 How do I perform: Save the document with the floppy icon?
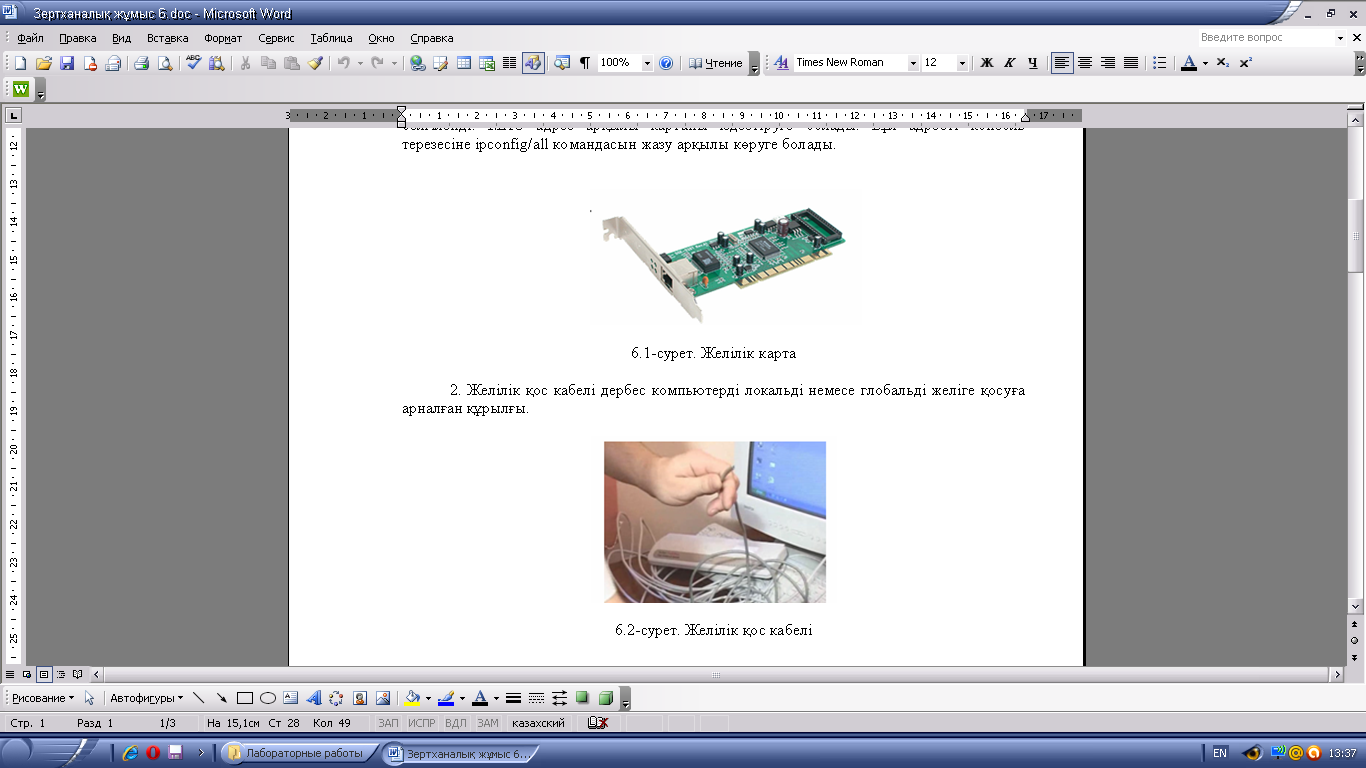click(67, 63)
